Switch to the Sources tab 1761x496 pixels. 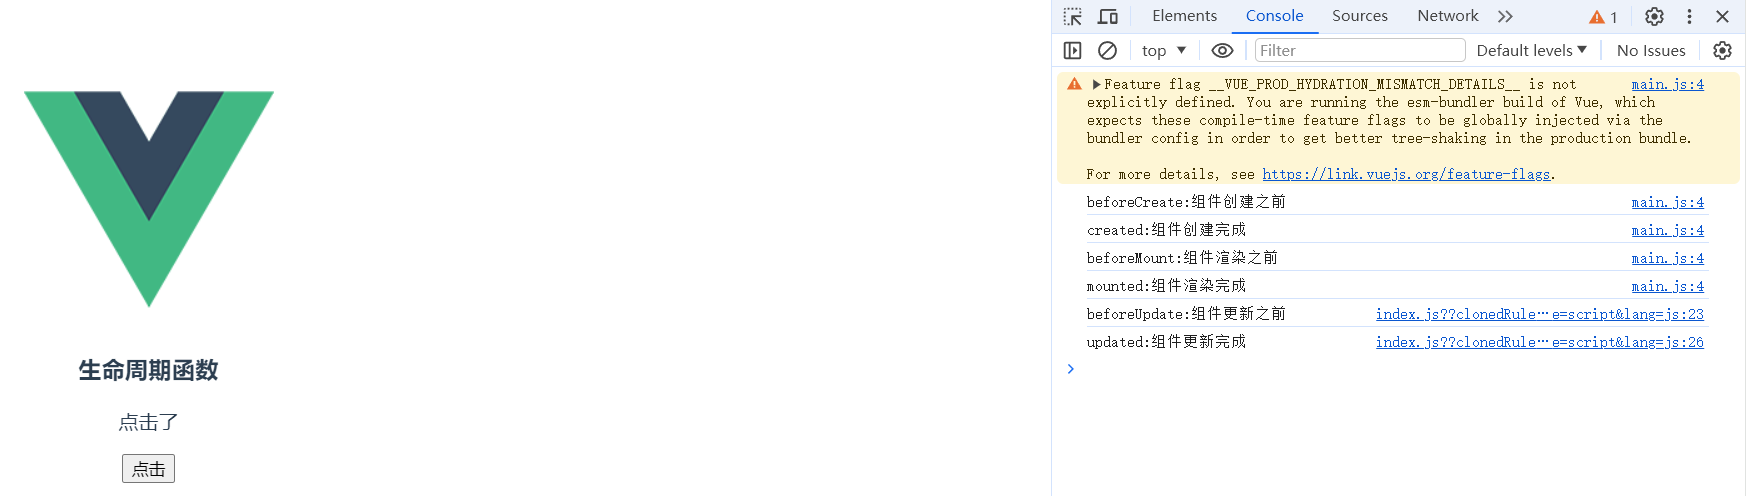point(1359,16)
